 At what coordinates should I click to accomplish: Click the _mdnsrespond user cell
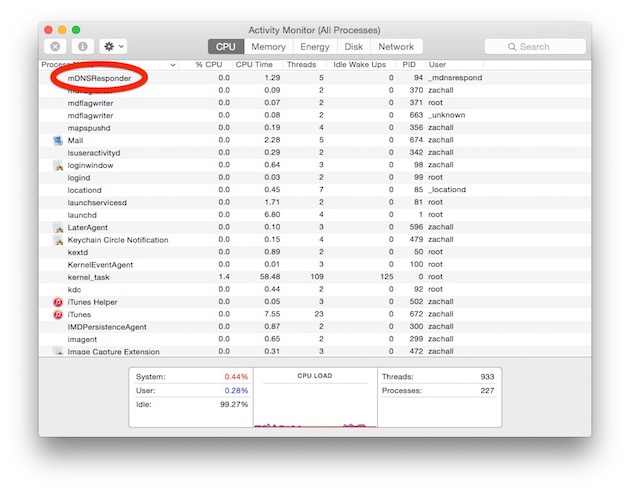click(455, 78)
